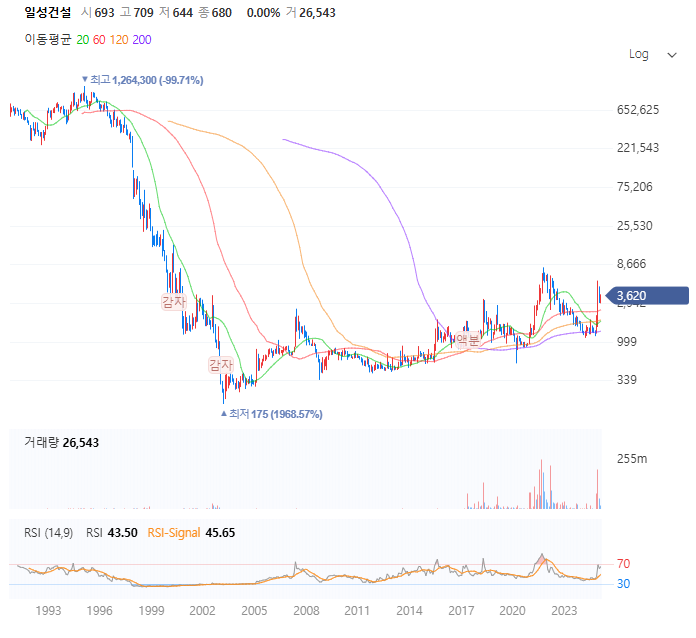Image resolution: width=696 pixels, height=638 pixels.
Task: Click the 종 680 close price value
Action: click(215, 12)
